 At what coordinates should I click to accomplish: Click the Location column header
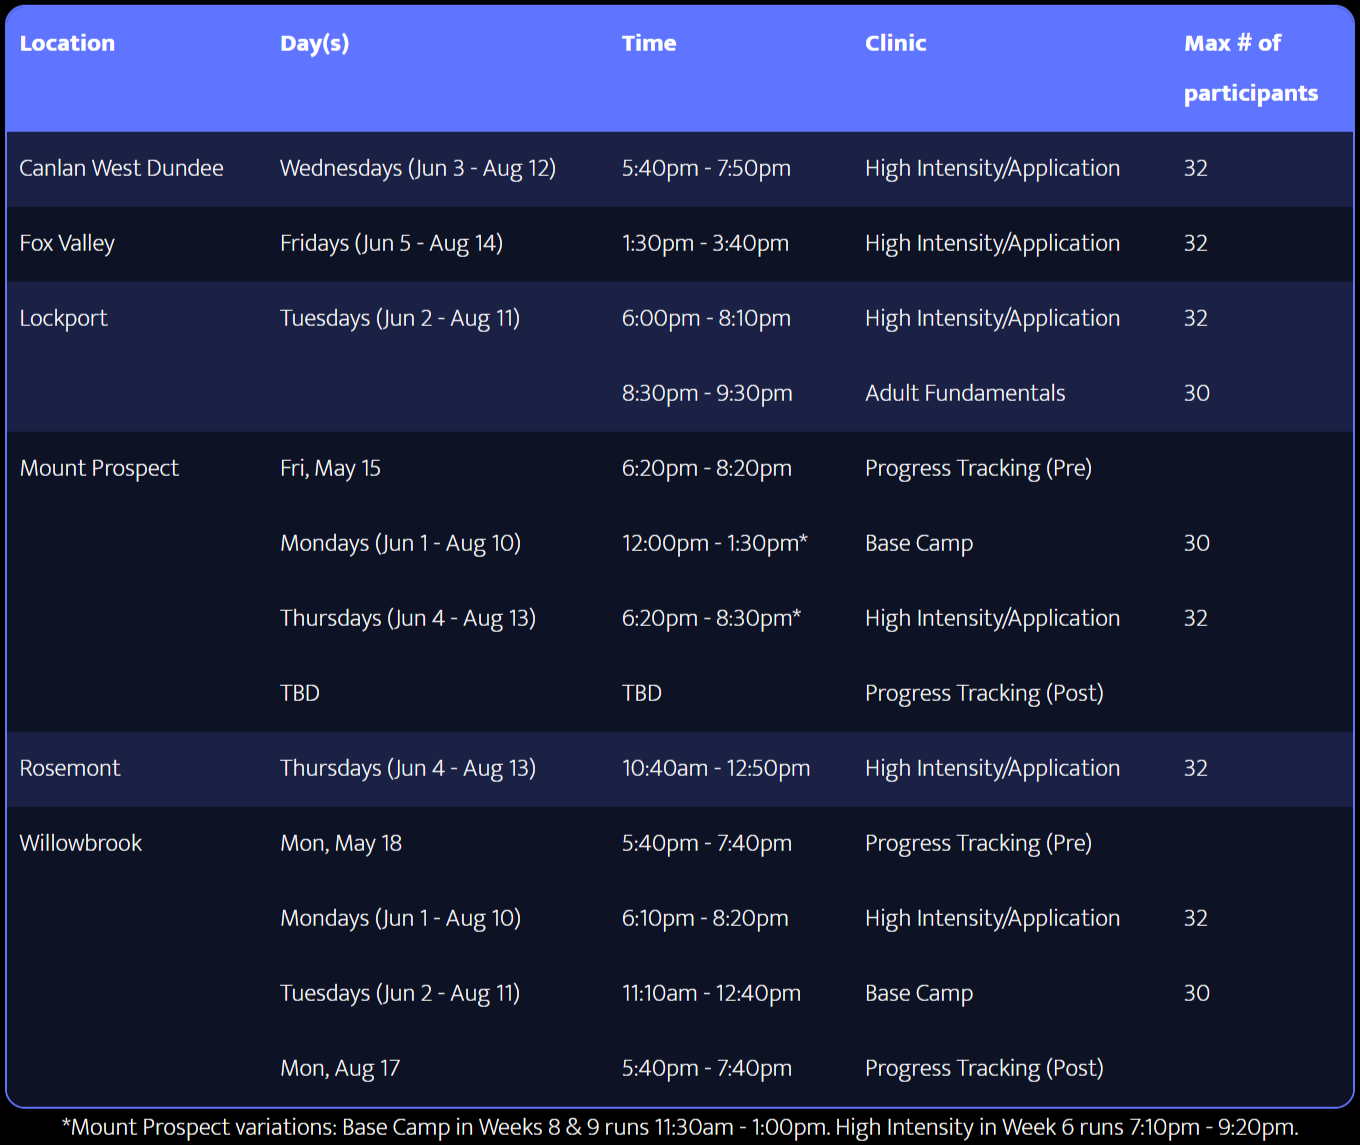(66, 43)
